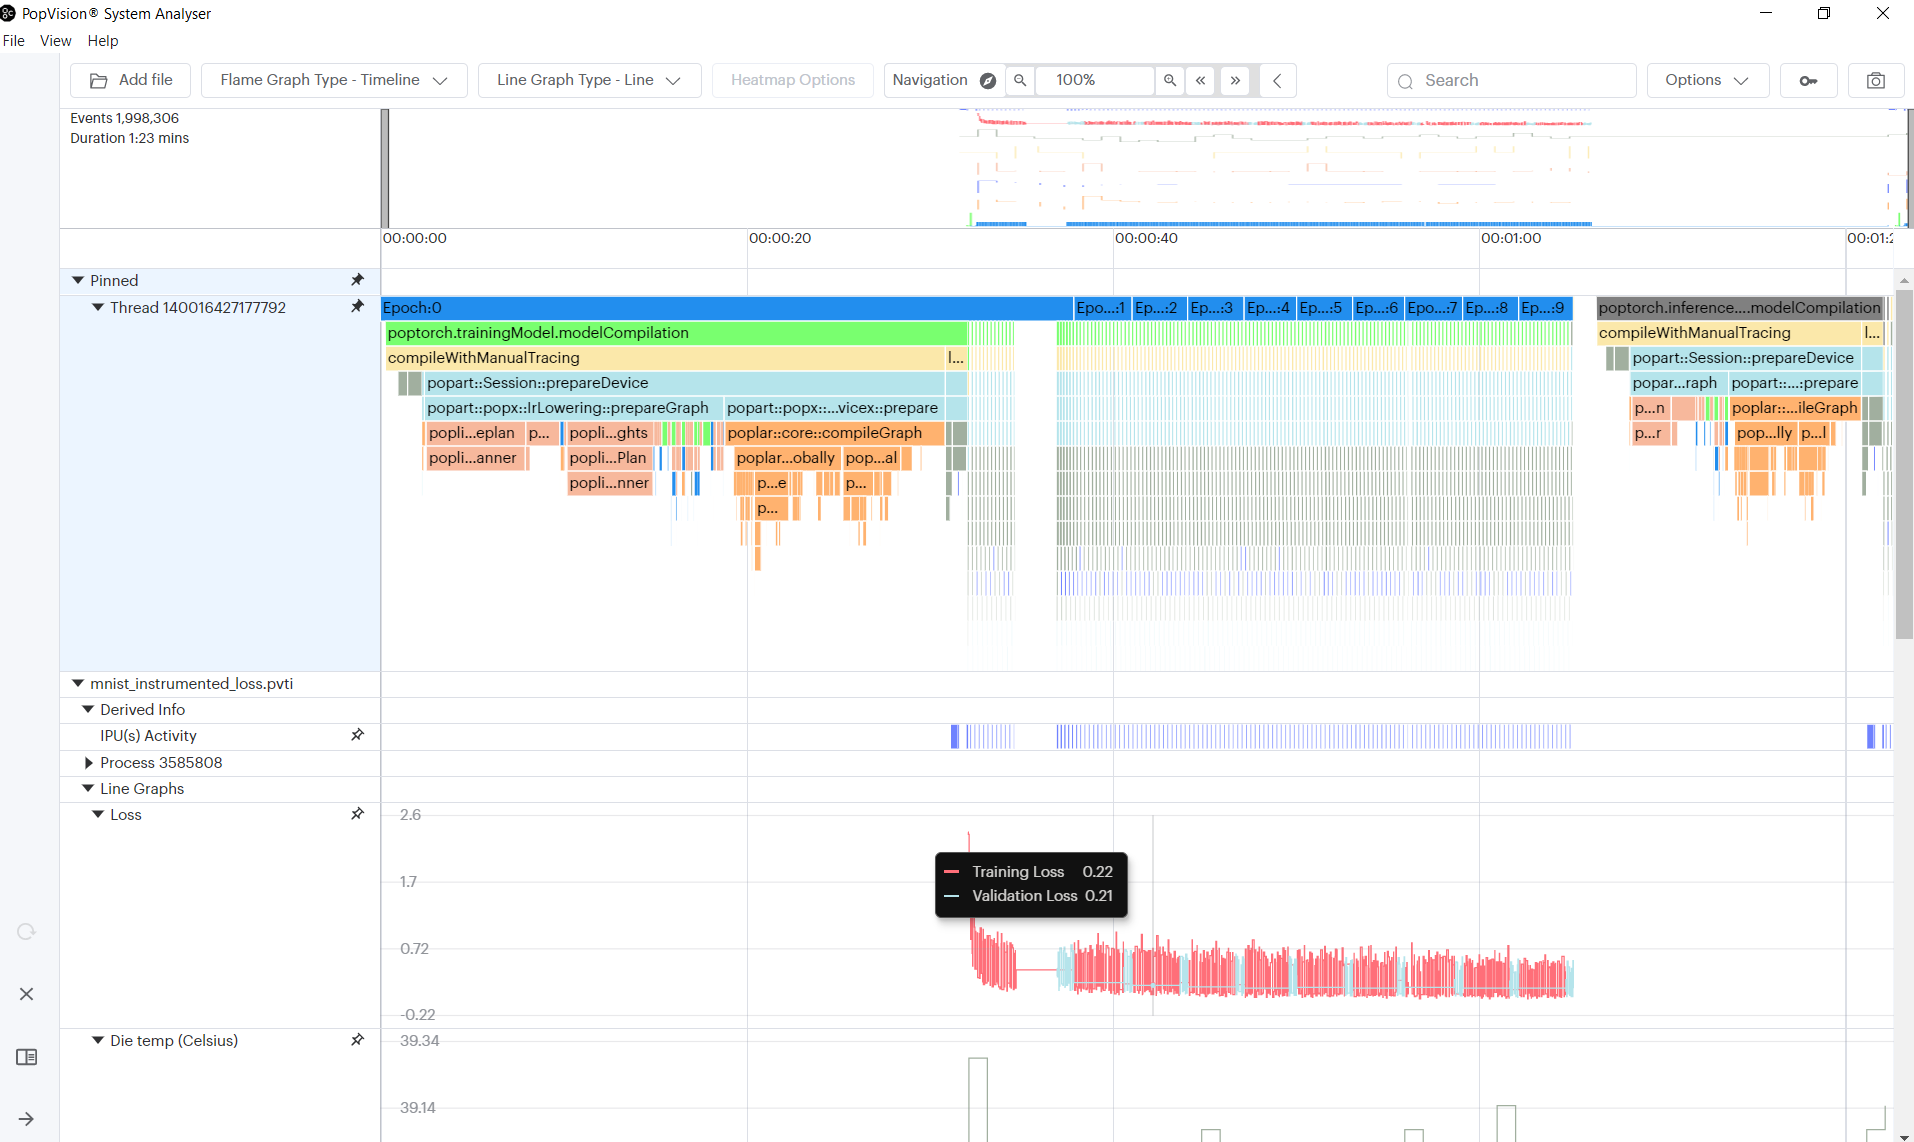The height and width of the screenshot is (1142, 1914).
Task: Open the View menu
Action: point(55,41)
